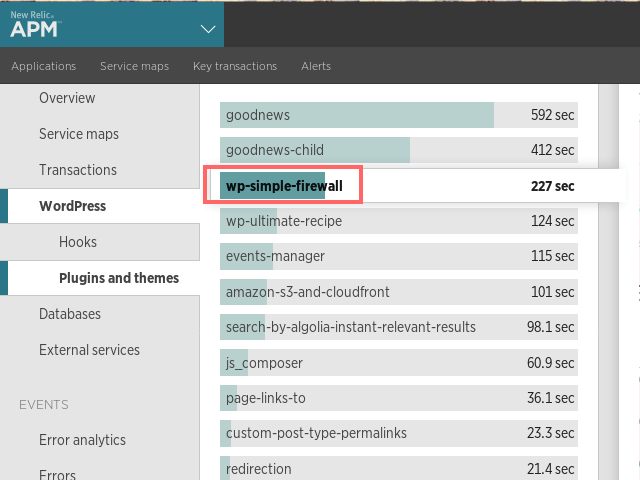Open the Alerts menu item
The height and width of the screenshot is (480, 640).
316,66
